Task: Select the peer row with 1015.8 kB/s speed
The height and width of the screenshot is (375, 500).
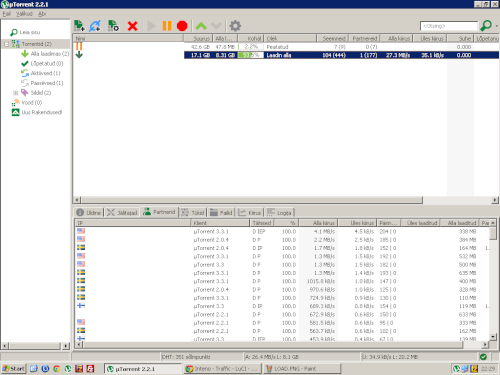Action: (283, 281)
